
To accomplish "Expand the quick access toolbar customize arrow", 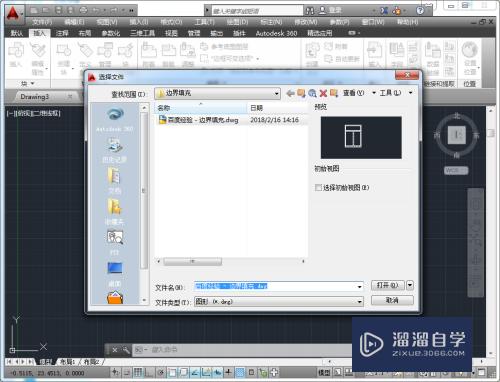I will (x=131, y=10).
